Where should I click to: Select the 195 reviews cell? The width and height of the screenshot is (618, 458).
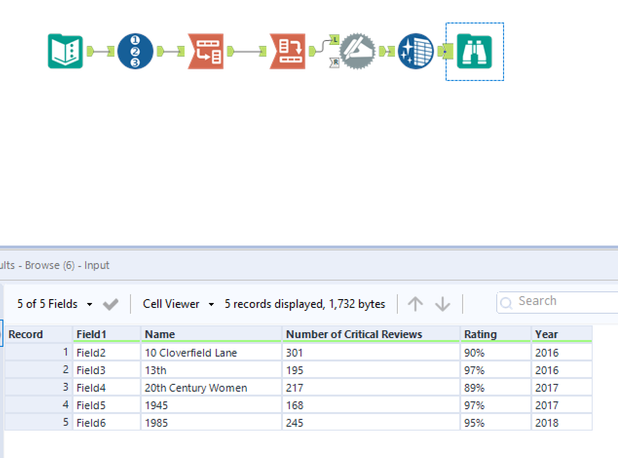click(371, 370)
